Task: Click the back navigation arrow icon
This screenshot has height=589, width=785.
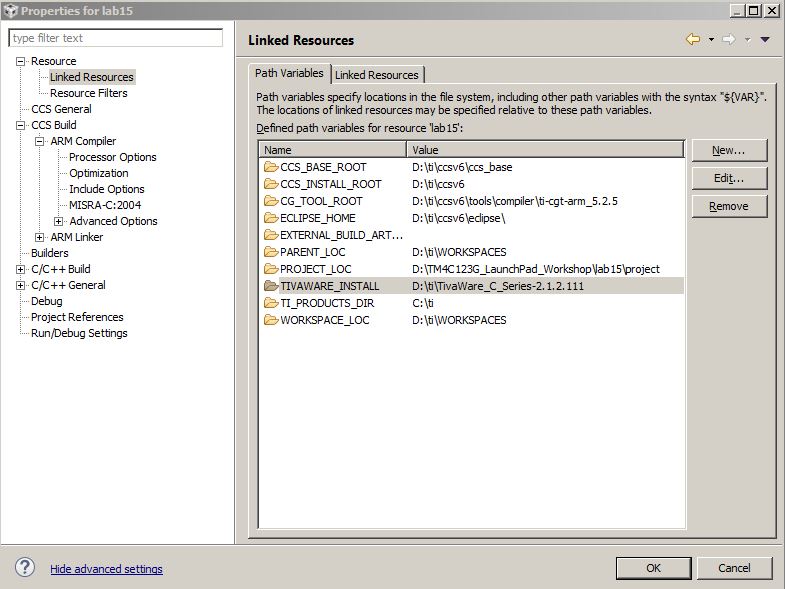Action: 693,39
